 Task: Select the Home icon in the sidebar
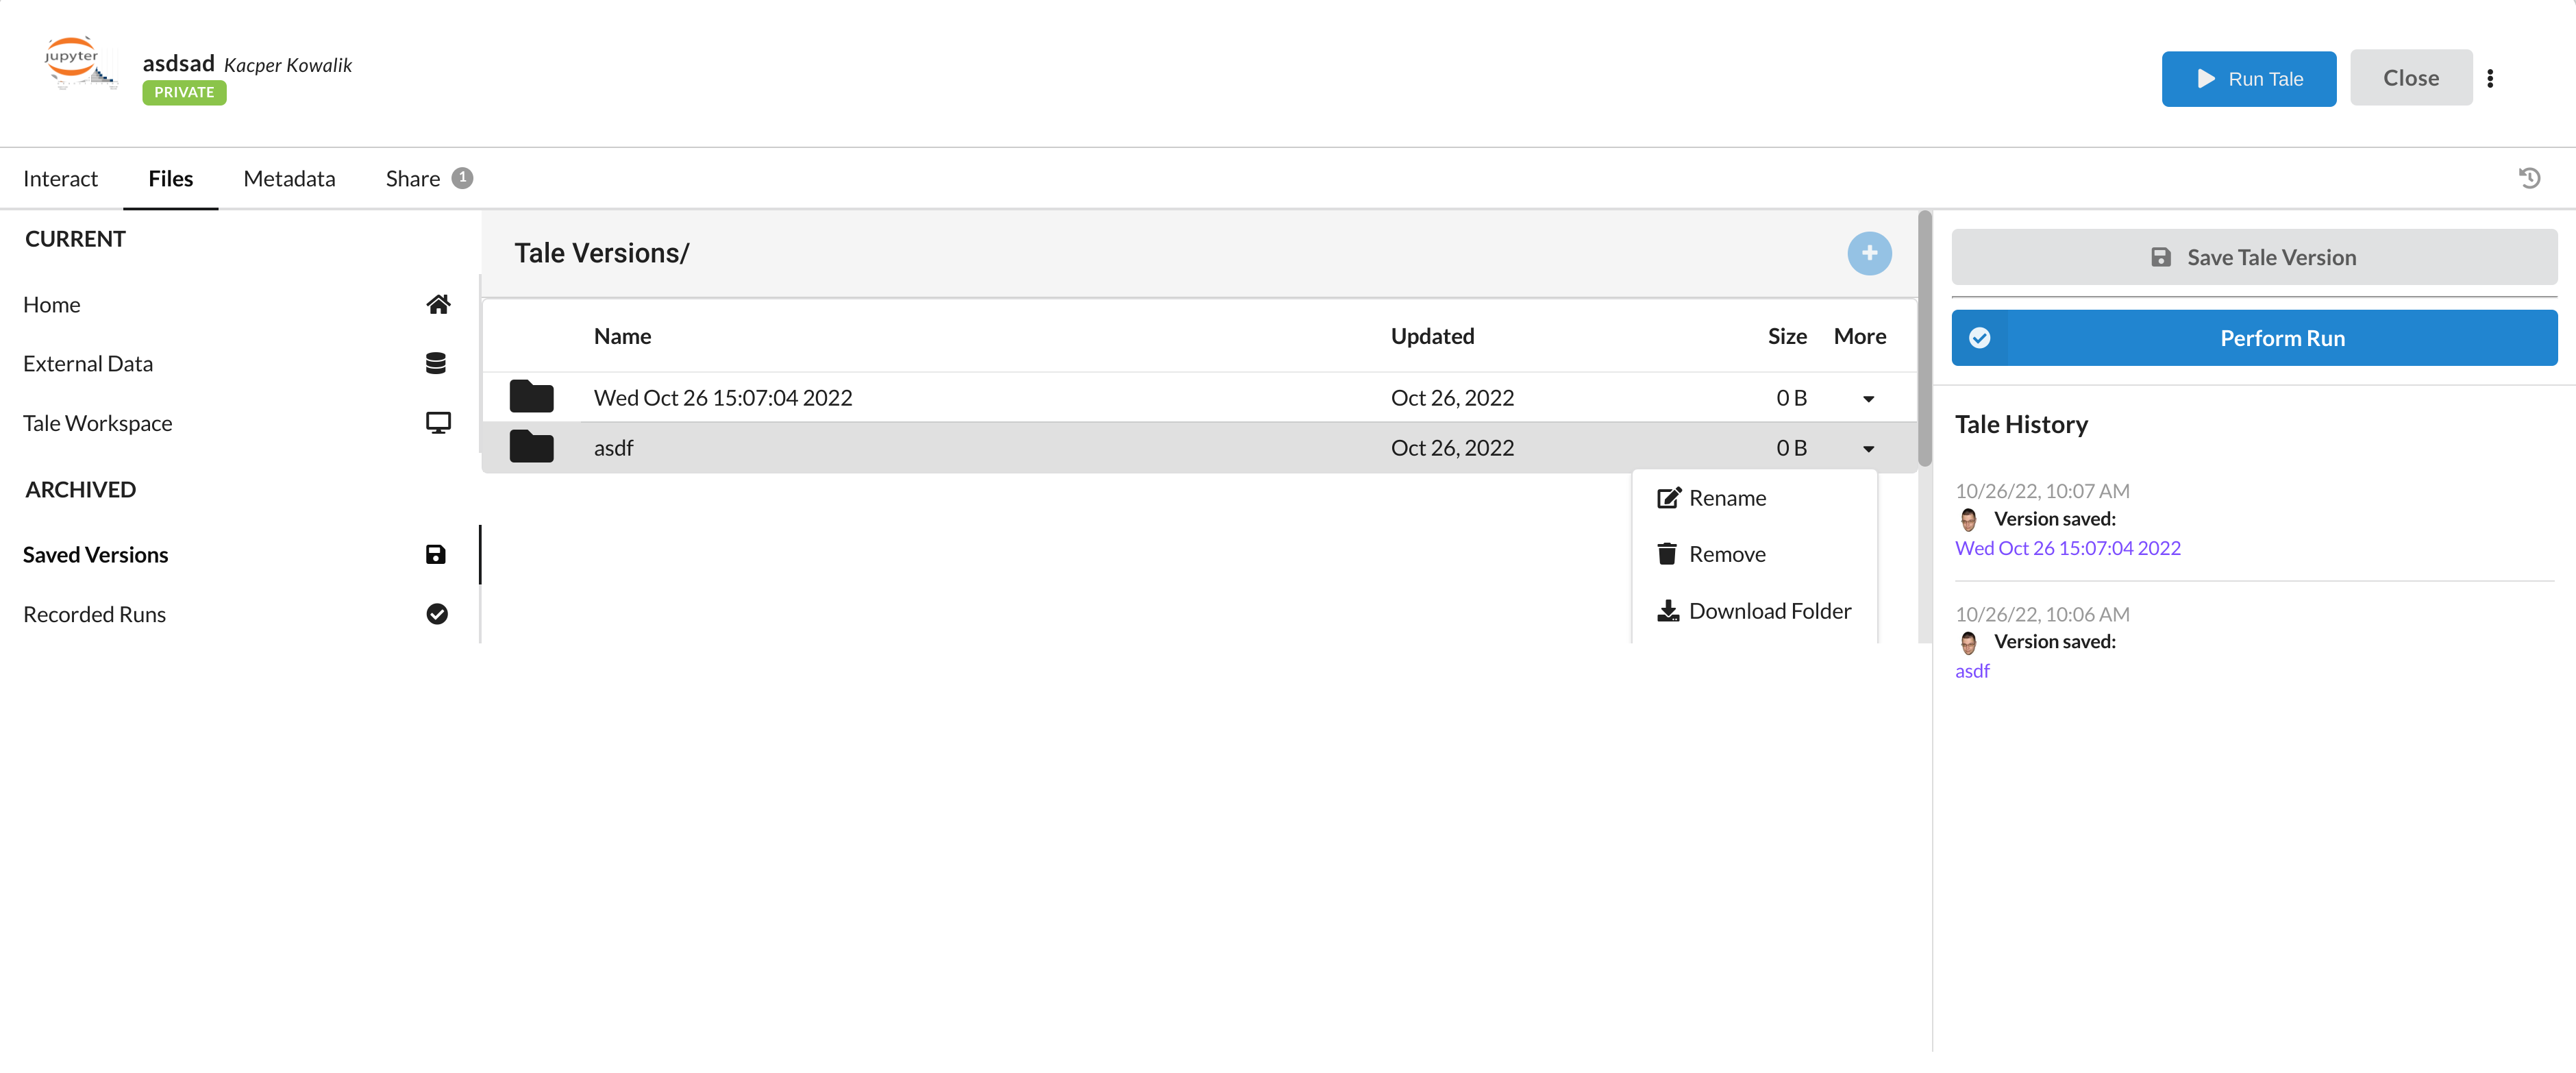[x=438, y=304]
